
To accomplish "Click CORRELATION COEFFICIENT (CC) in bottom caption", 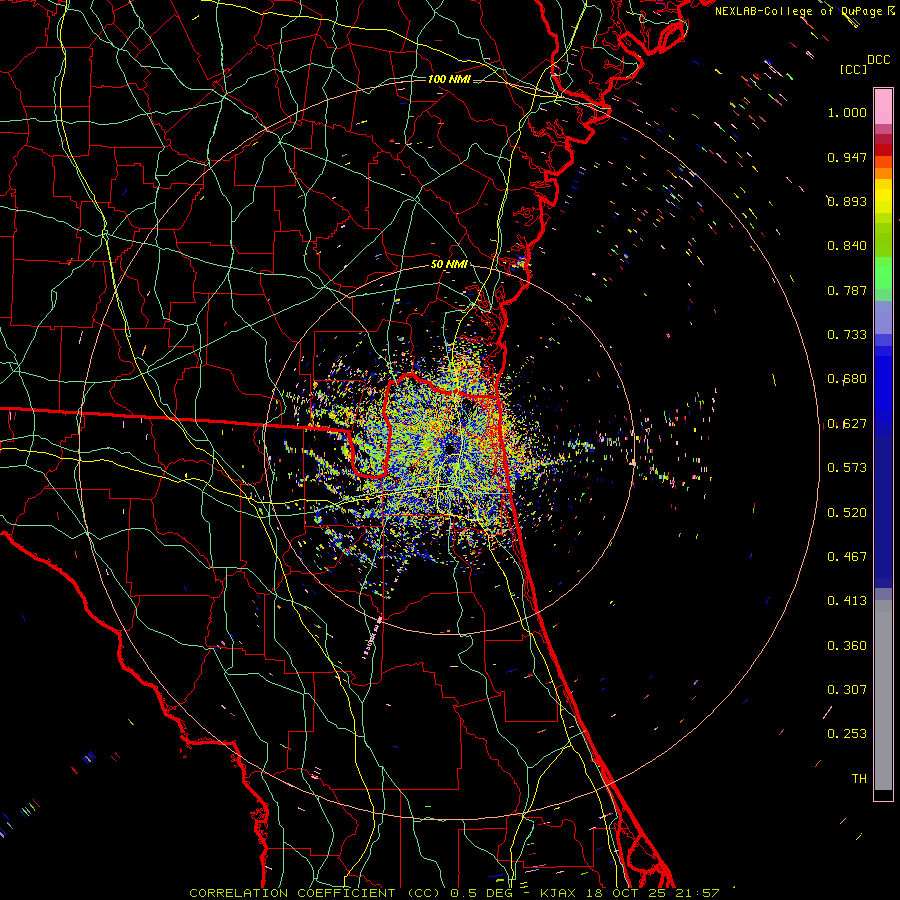I will coord(315,893).
